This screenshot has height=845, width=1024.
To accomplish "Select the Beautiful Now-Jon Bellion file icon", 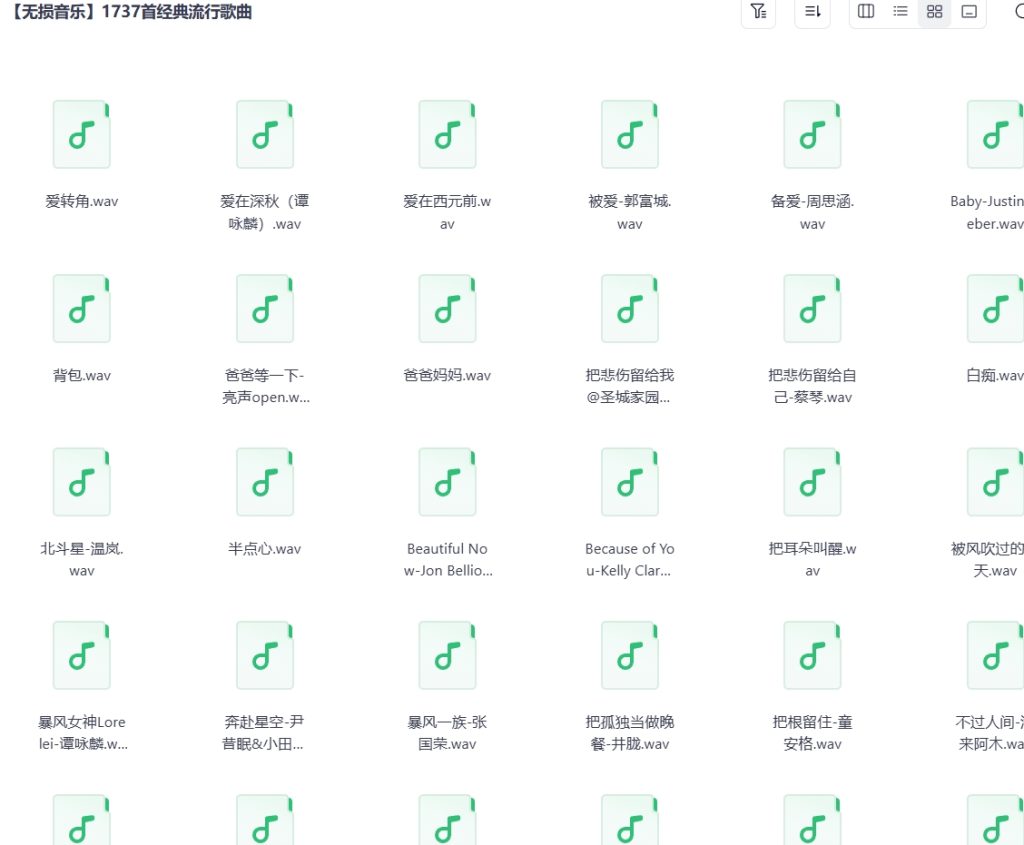I will [x=447, y=483].
